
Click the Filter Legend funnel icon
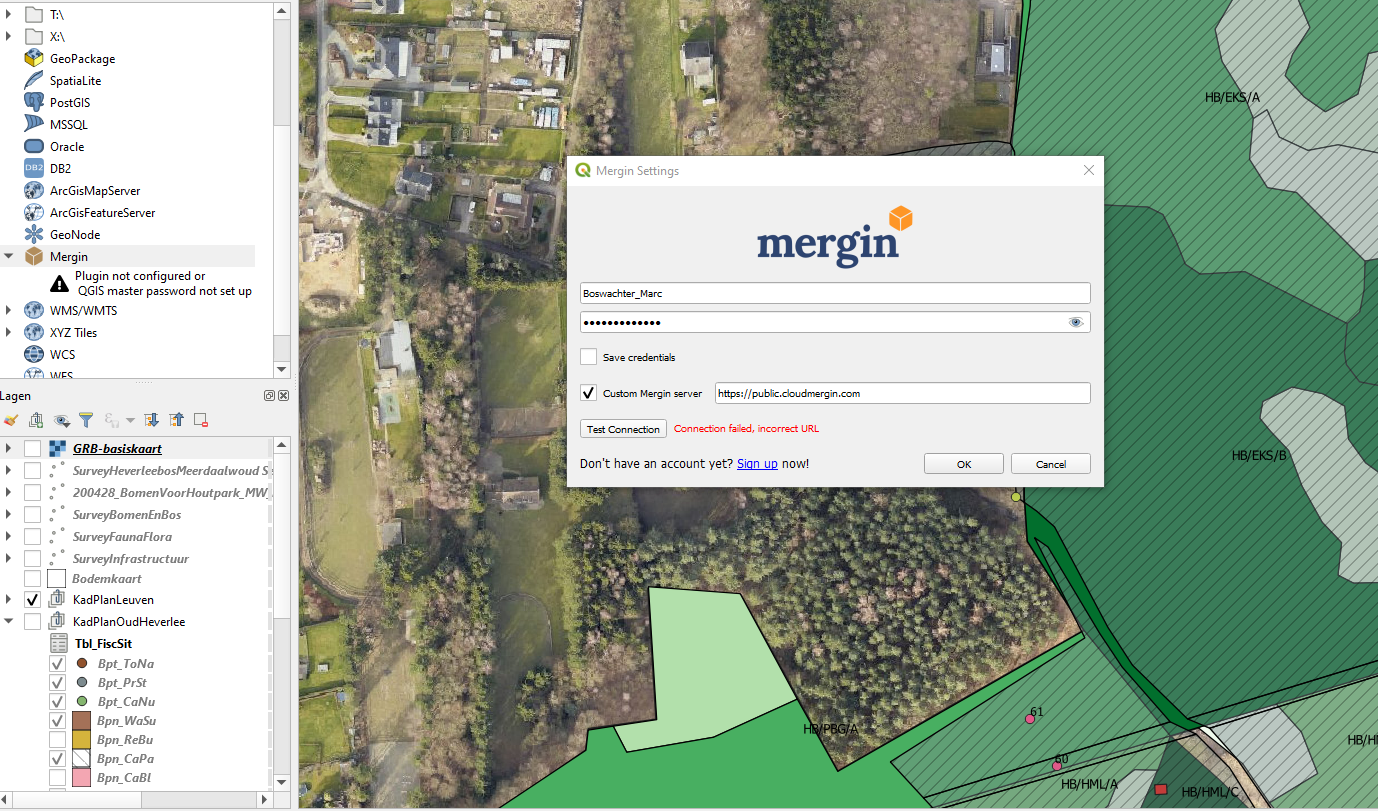pos(86,419)
